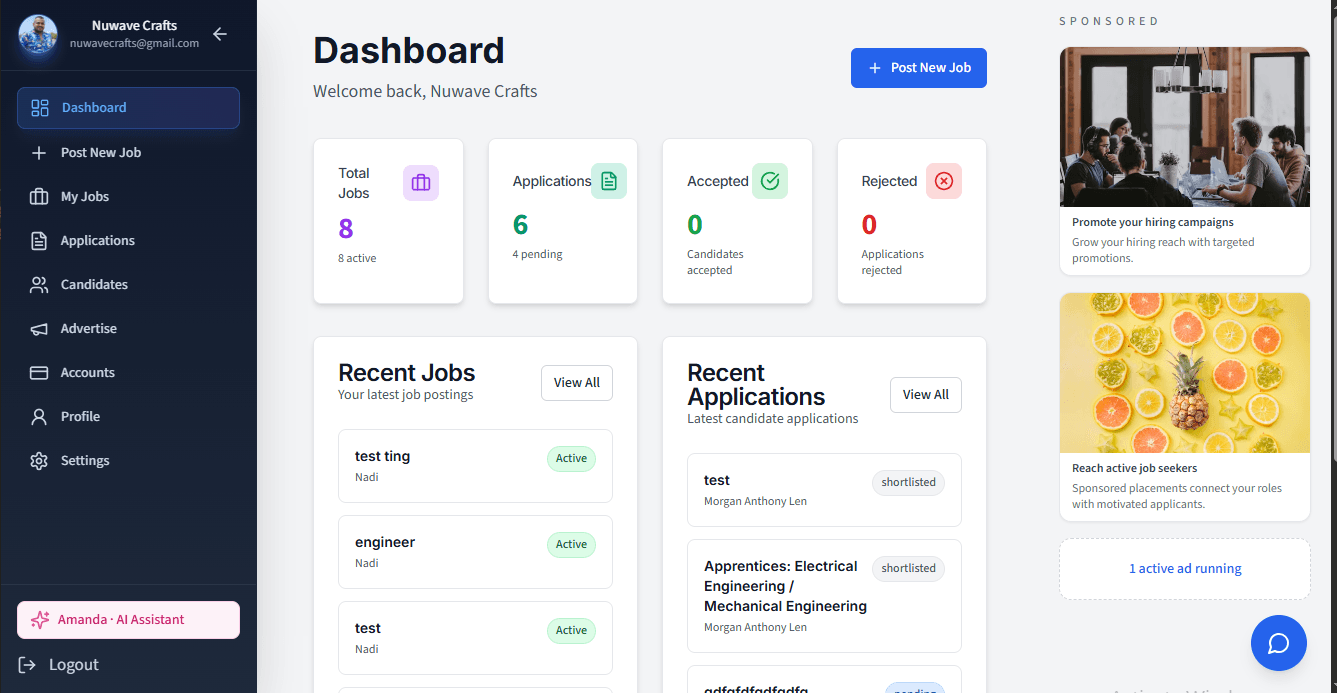Viewport: 1337px width, 693px height.
Task: Click the Advertise megaphone icon
Action: pyautogui.click(x=39, y=329)
